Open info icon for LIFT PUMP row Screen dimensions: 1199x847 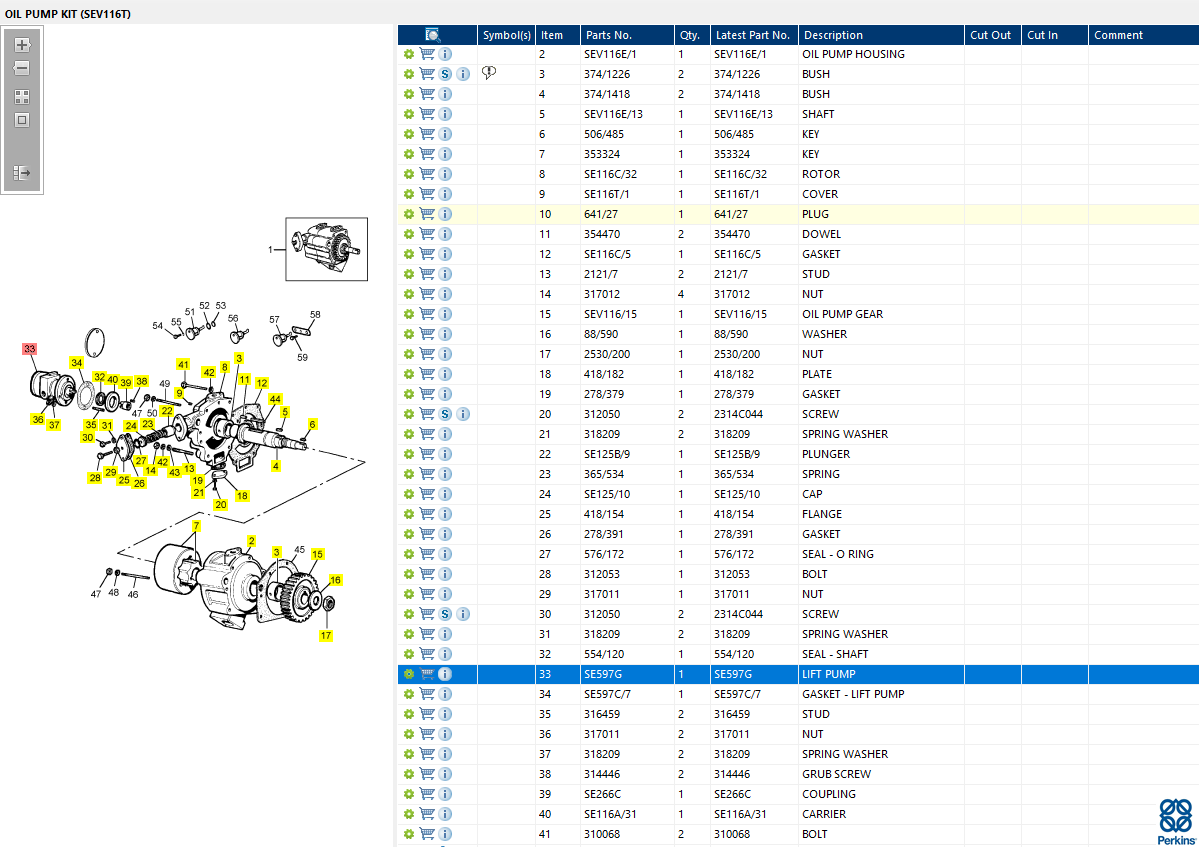pos(445,674)
